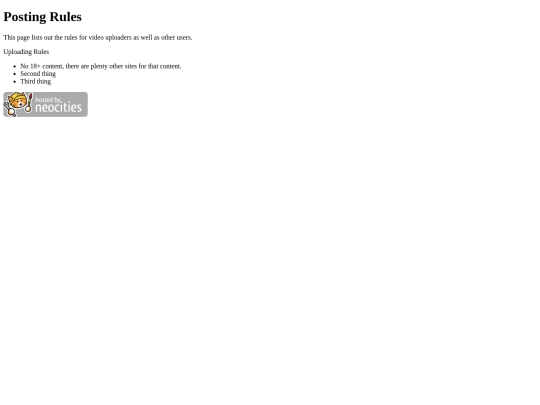Click the word 'Uploading' in the subheading
540x405 pixels.
click(18, 52)
